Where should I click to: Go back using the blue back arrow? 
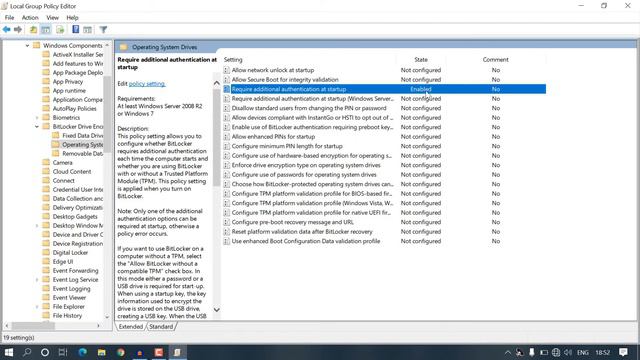coord(7,29)
